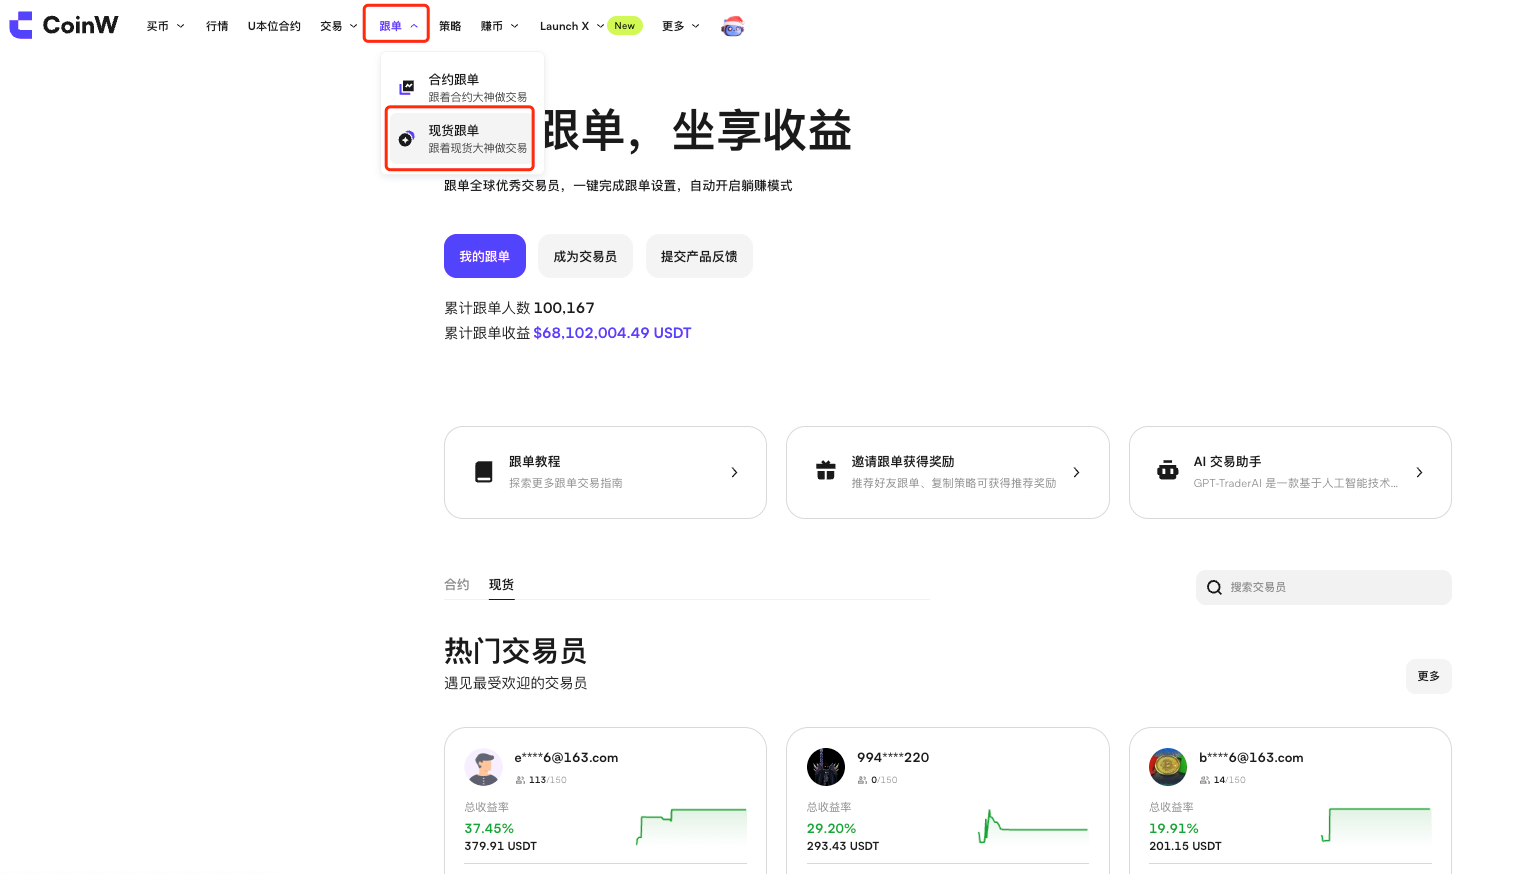Open the 更多 dropdown in top navbar
Viewport: 1513px width, 874px height.
pyautogui.click(x=680, y=26)
